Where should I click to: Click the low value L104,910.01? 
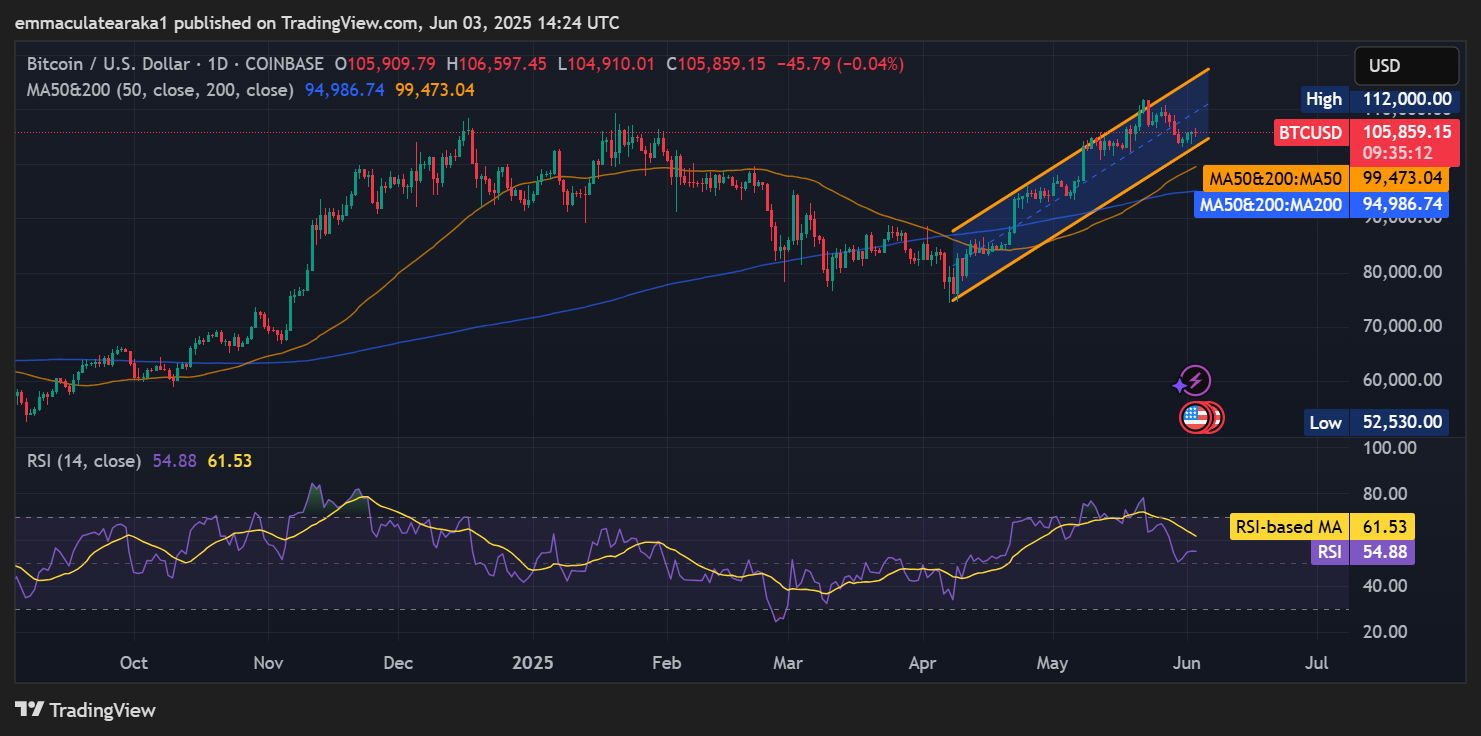606,63
